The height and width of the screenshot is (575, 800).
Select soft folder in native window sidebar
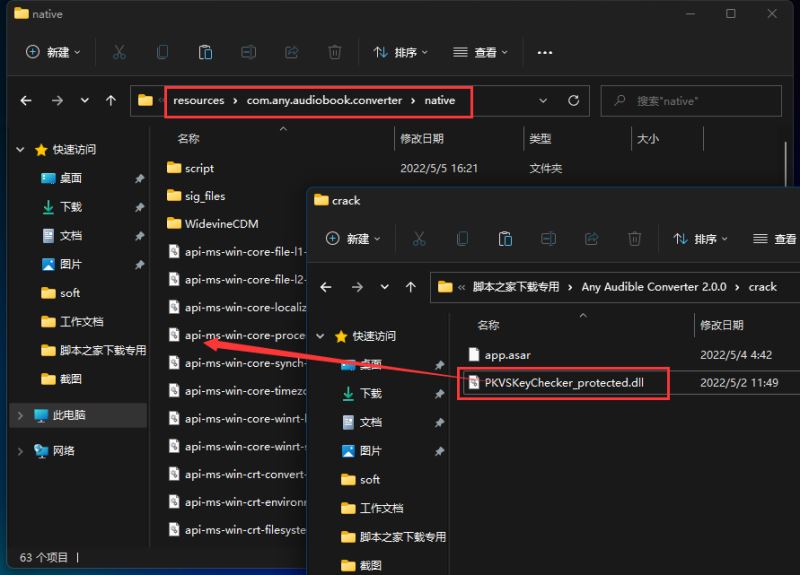(60, 293)
